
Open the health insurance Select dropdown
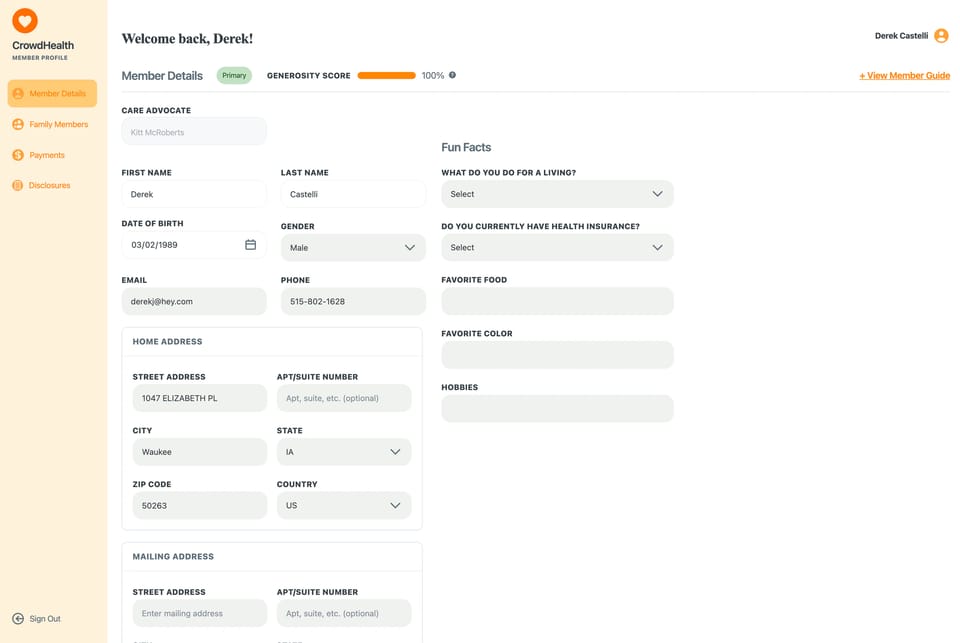557,247
